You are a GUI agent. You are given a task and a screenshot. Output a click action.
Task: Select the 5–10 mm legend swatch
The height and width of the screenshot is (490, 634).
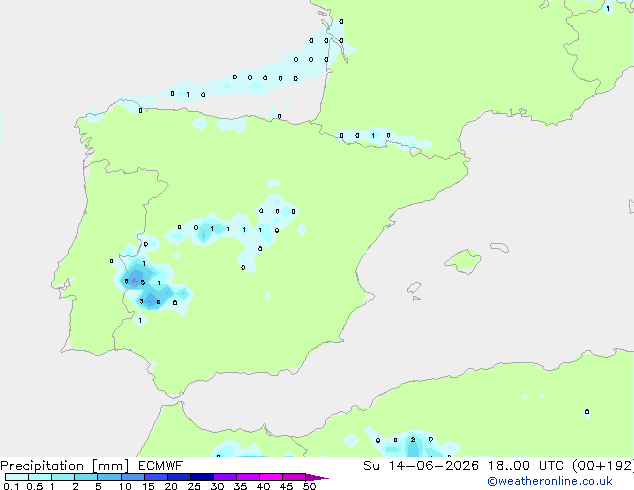109,477
